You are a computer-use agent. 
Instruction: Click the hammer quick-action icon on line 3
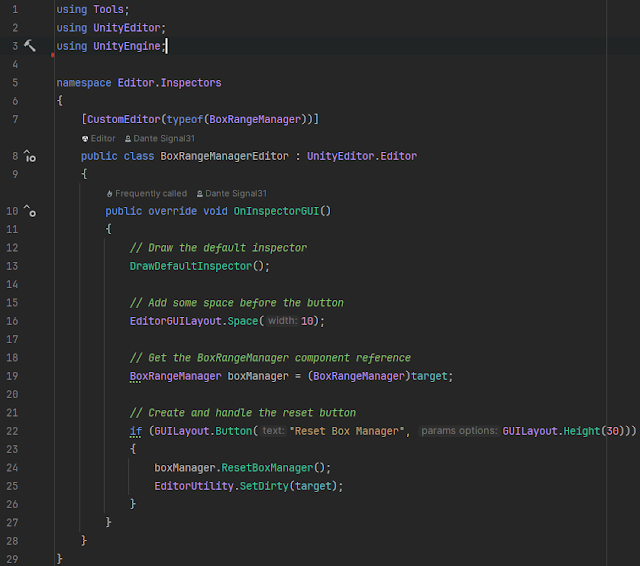tap(29, 46)
